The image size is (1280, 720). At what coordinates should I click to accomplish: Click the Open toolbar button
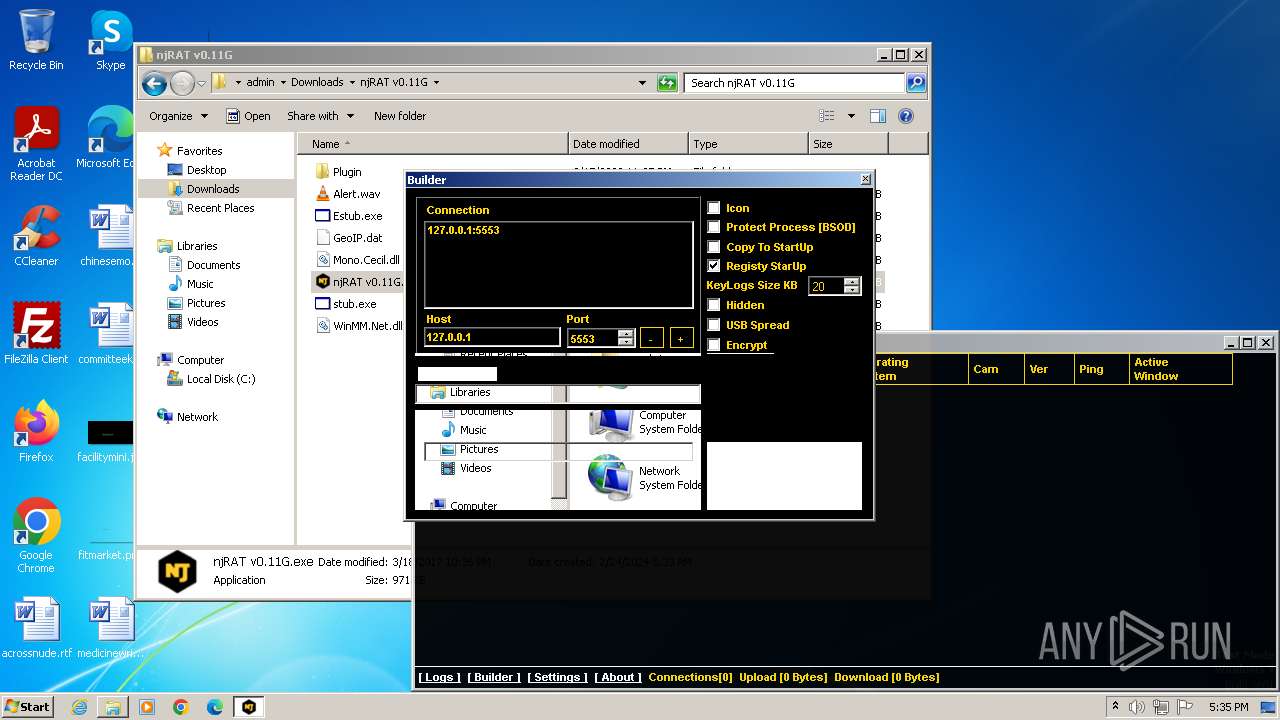[x=248, y=116]
